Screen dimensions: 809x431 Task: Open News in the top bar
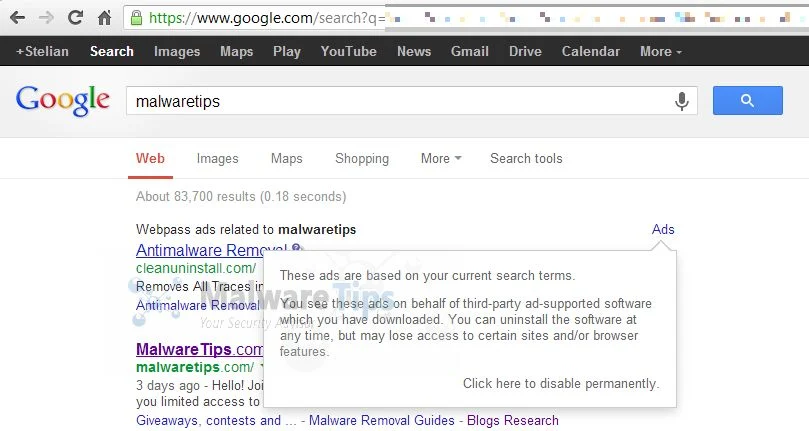414,51
